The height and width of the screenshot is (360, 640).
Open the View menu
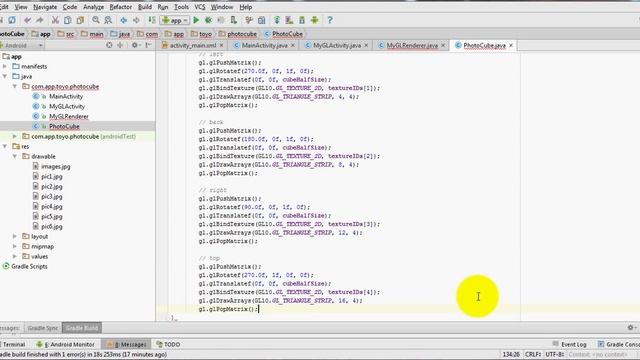point(21,7)
